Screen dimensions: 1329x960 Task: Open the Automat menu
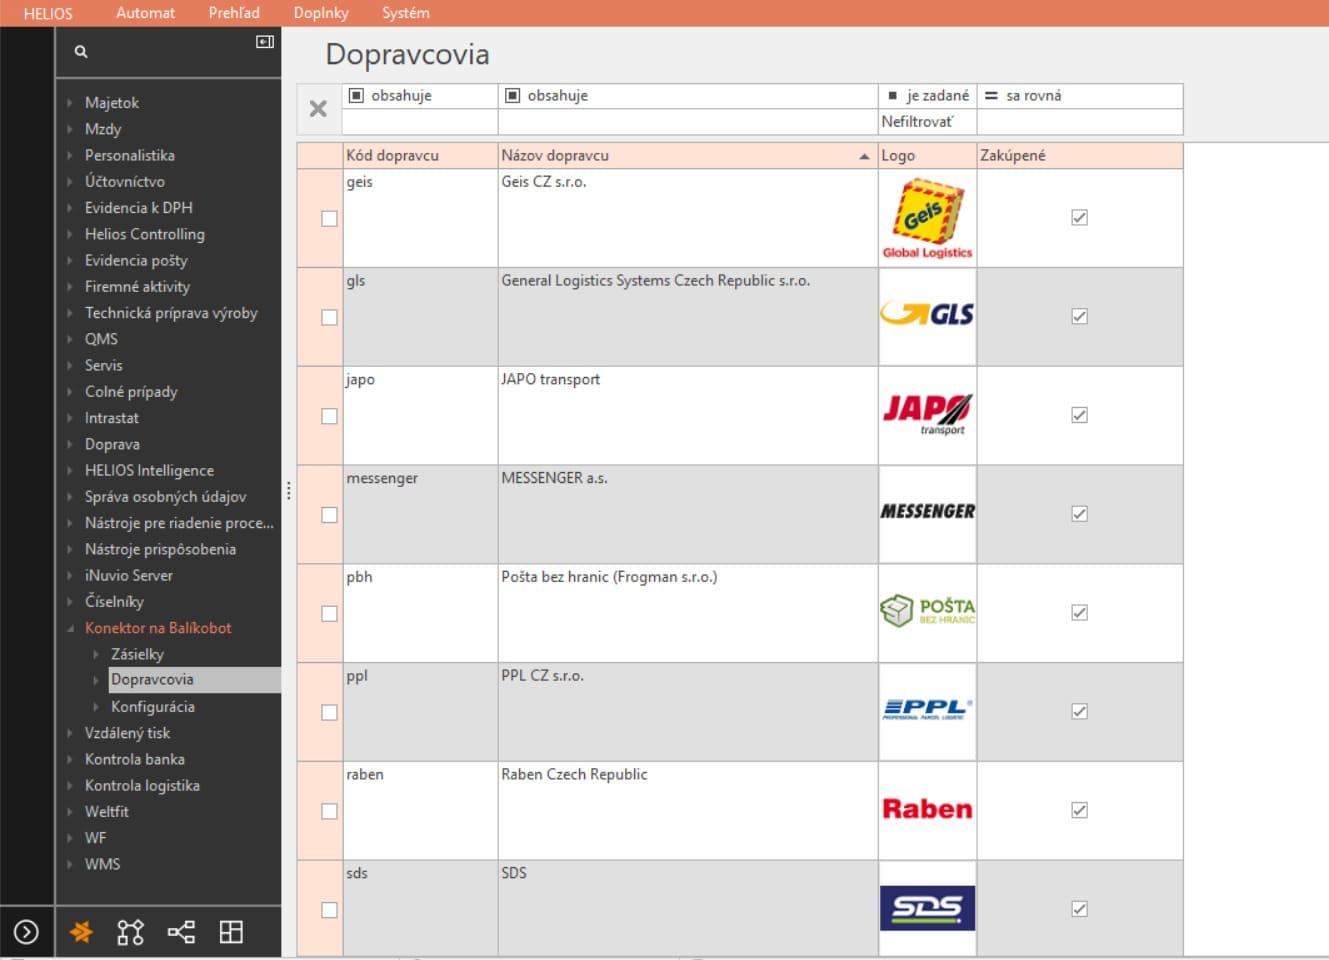click(145, 13)
